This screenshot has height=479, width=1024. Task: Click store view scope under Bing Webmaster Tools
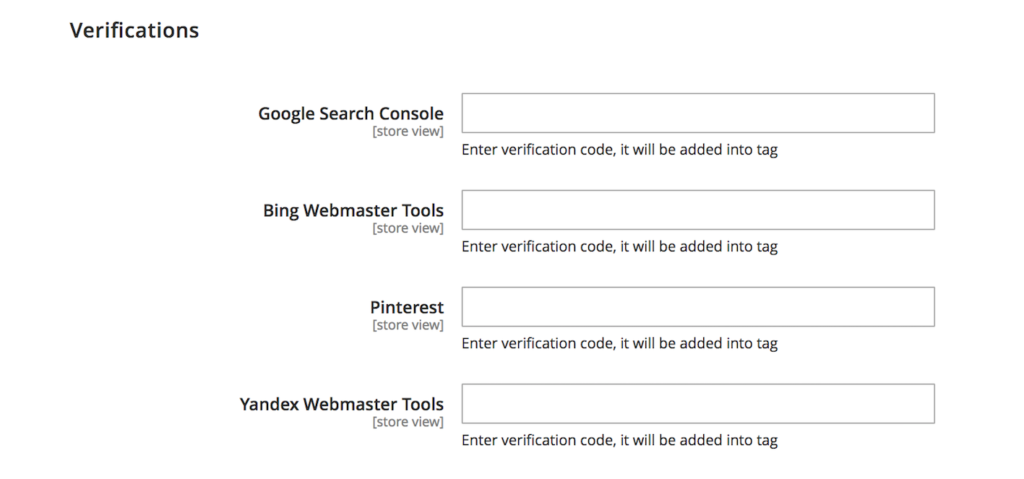(408, 228)
